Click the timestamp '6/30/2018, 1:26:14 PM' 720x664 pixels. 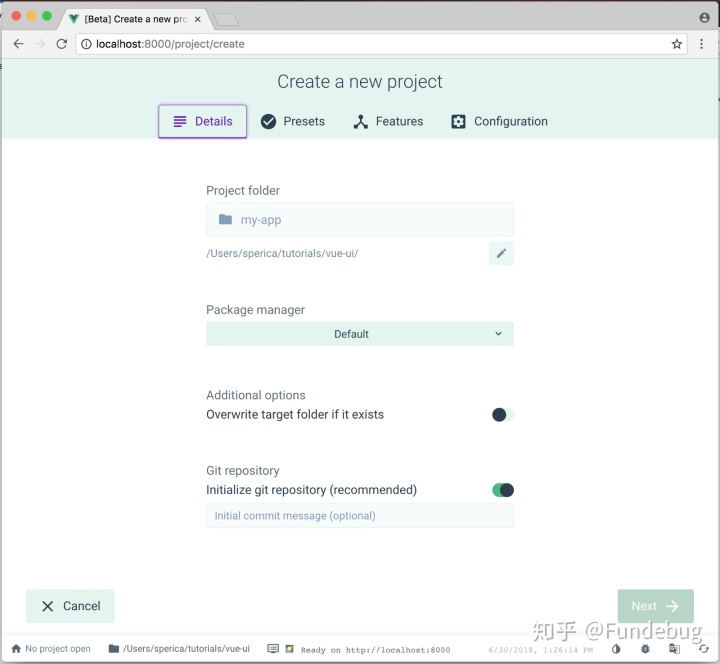[540, 650]
